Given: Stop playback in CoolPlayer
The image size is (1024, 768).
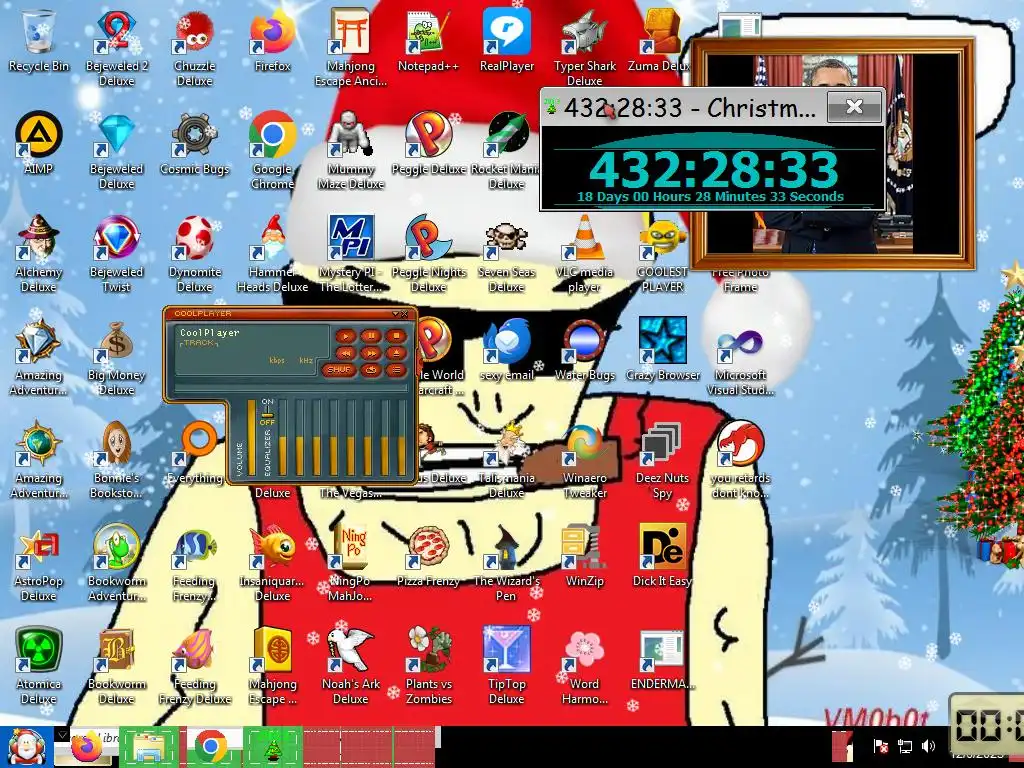Looking at the screenshot, I should tap(395, 336).
